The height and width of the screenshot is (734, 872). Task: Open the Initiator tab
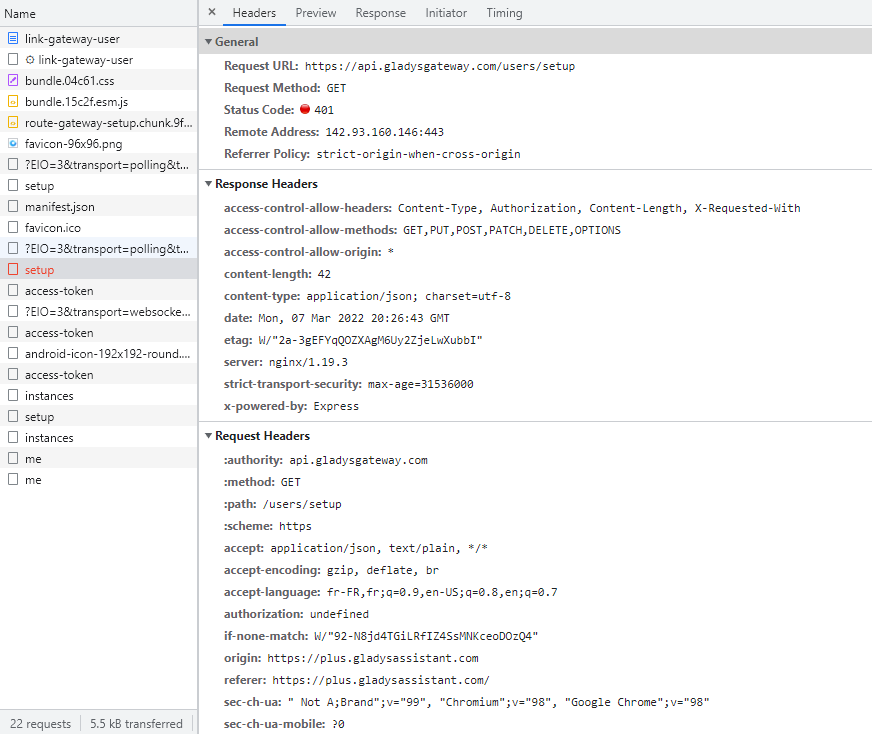click(x=446, y=13)
